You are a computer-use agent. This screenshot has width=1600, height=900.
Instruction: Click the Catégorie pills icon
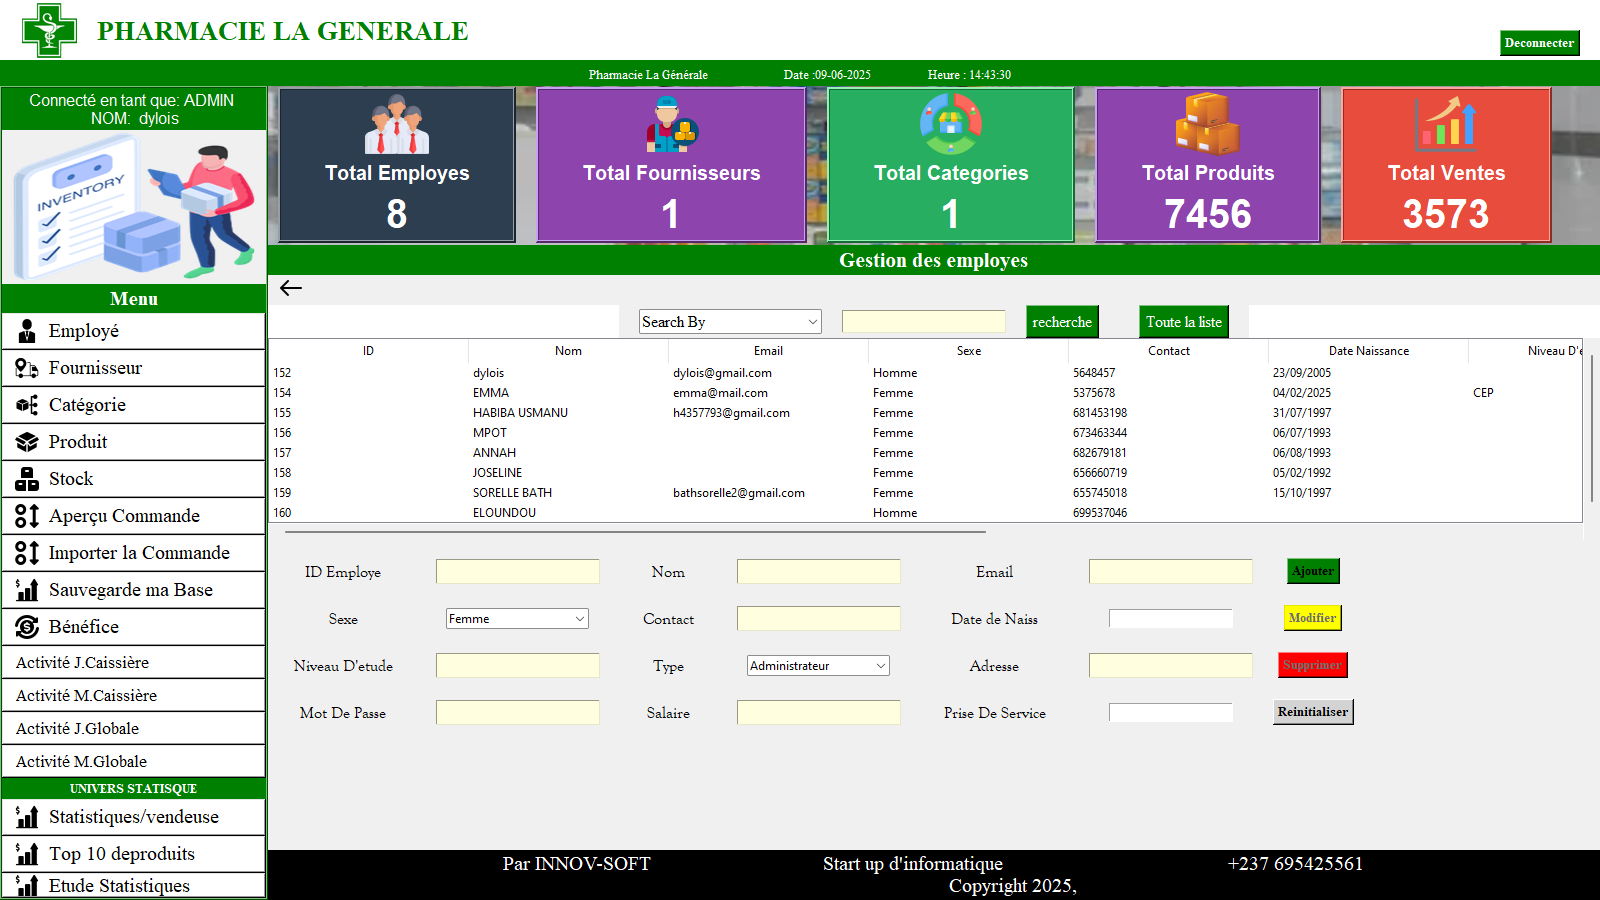coord(25,404)
